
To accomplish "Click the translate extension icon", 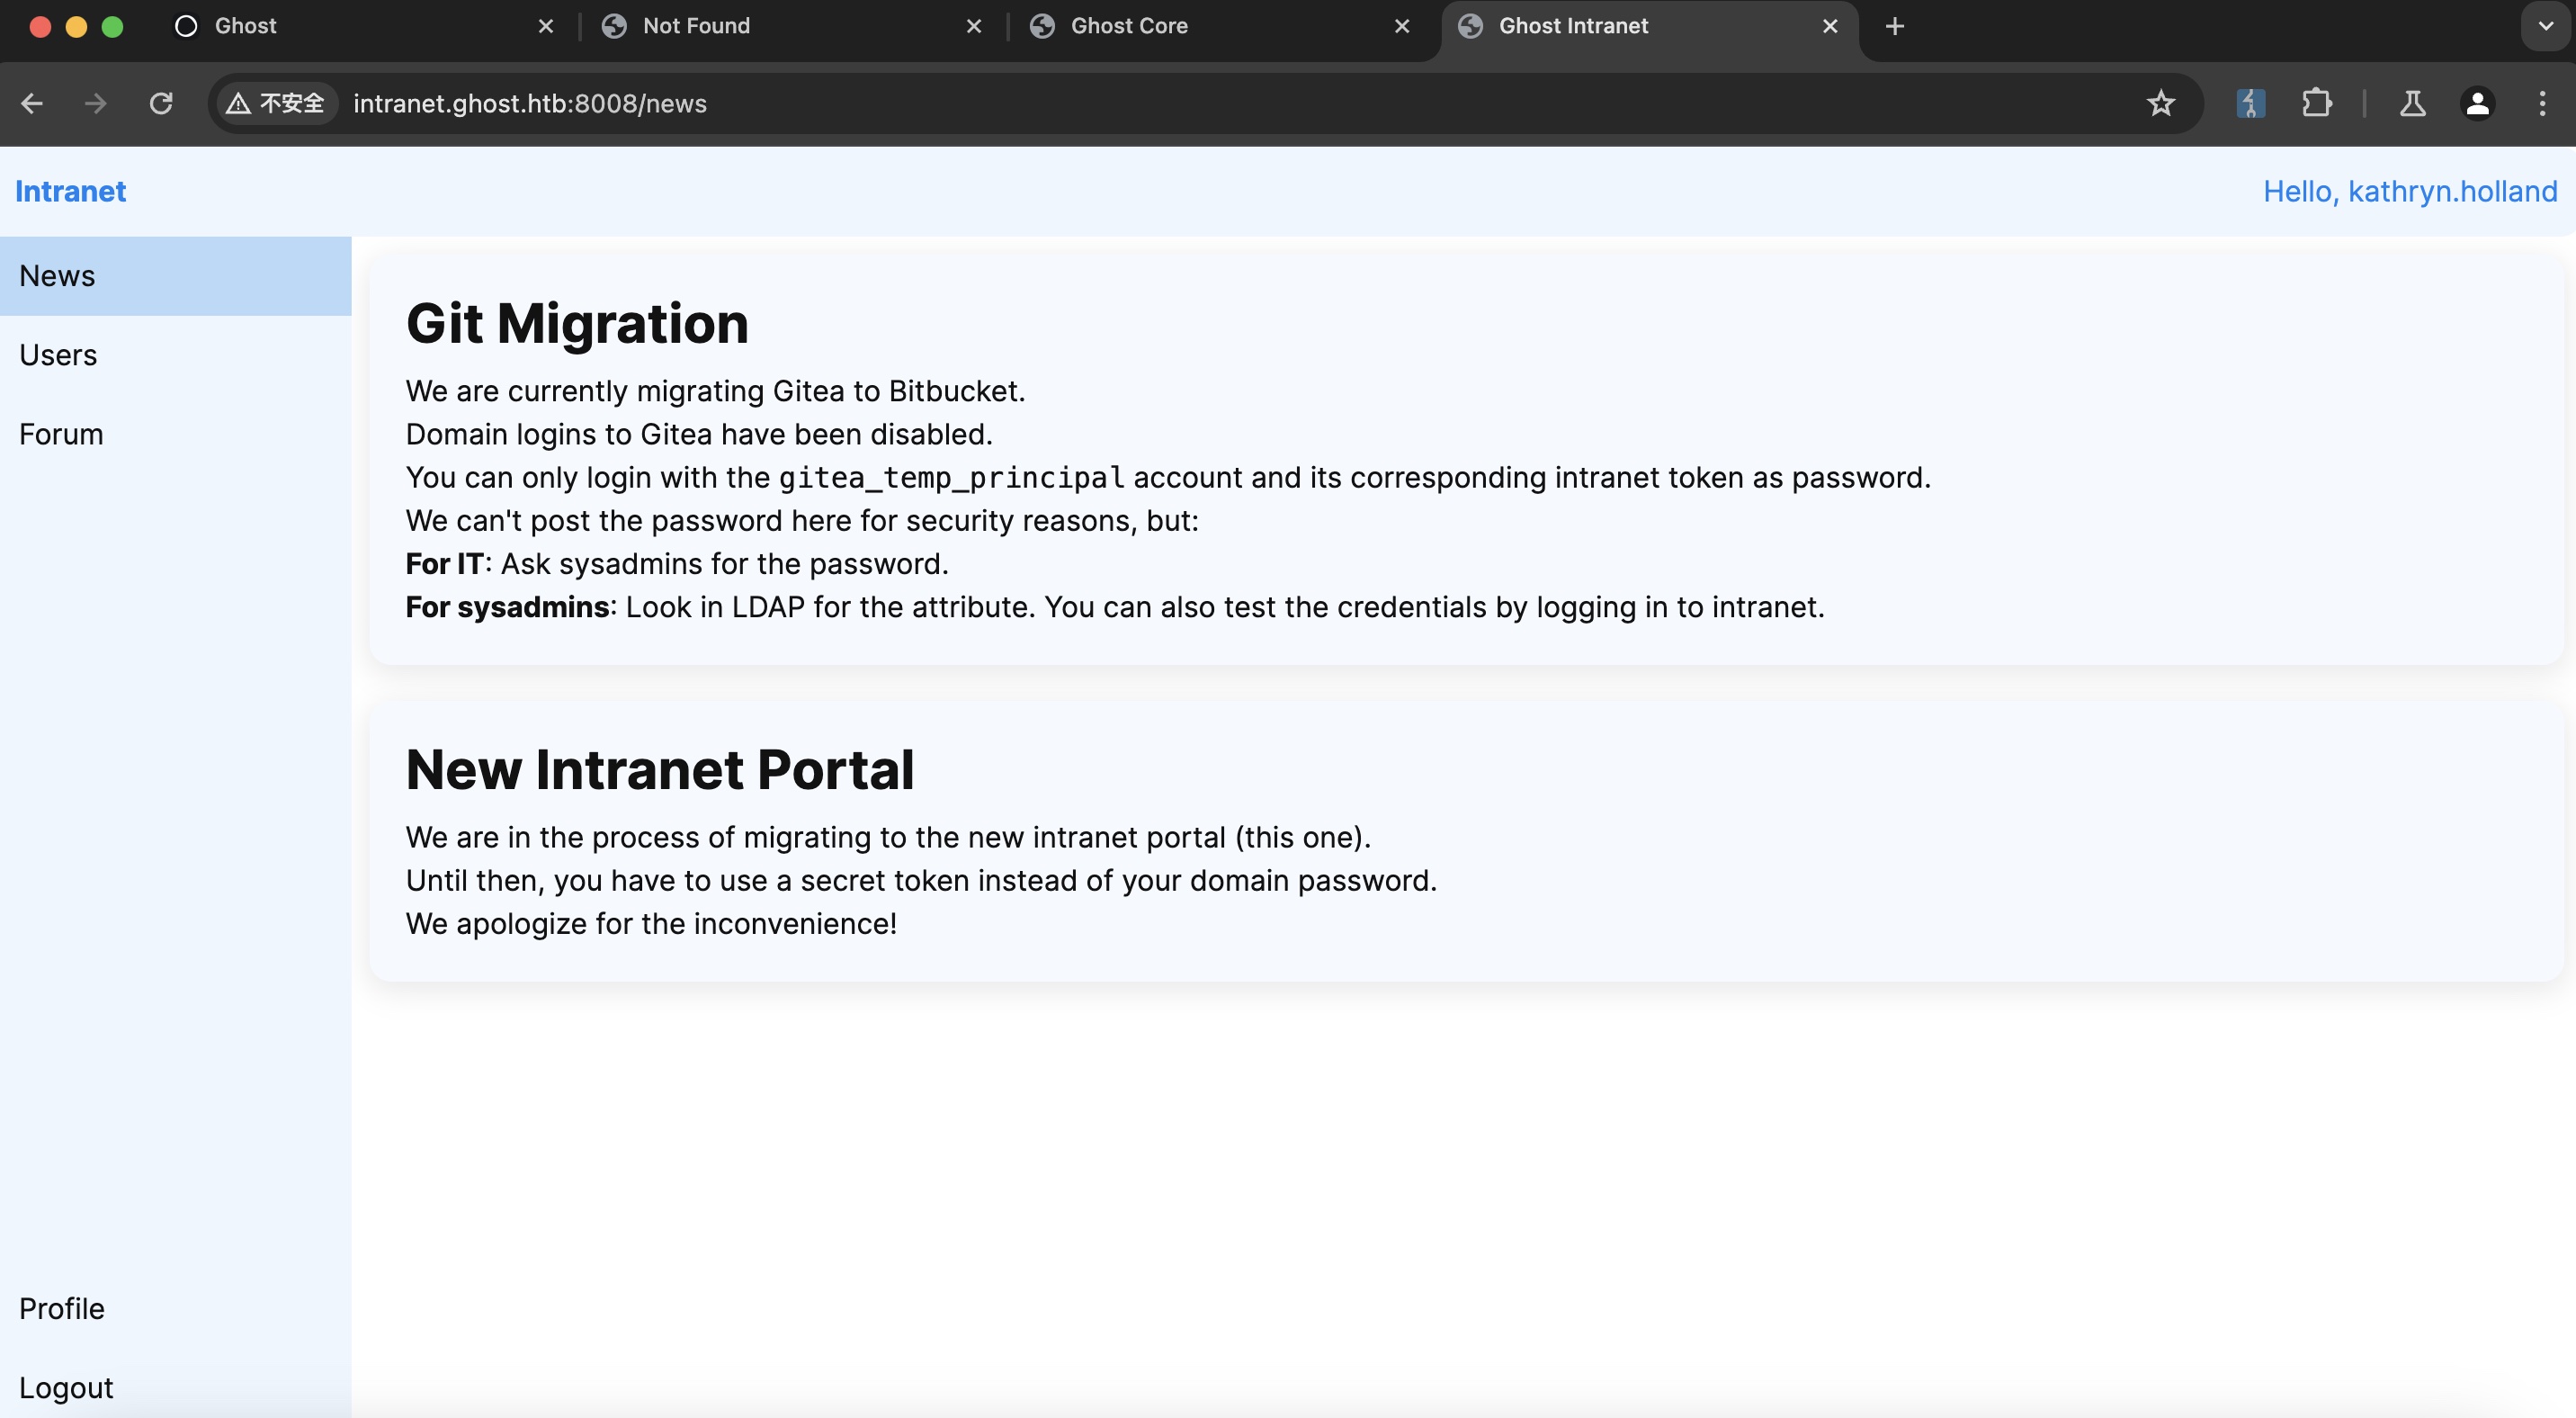I will pos(2250,103).
